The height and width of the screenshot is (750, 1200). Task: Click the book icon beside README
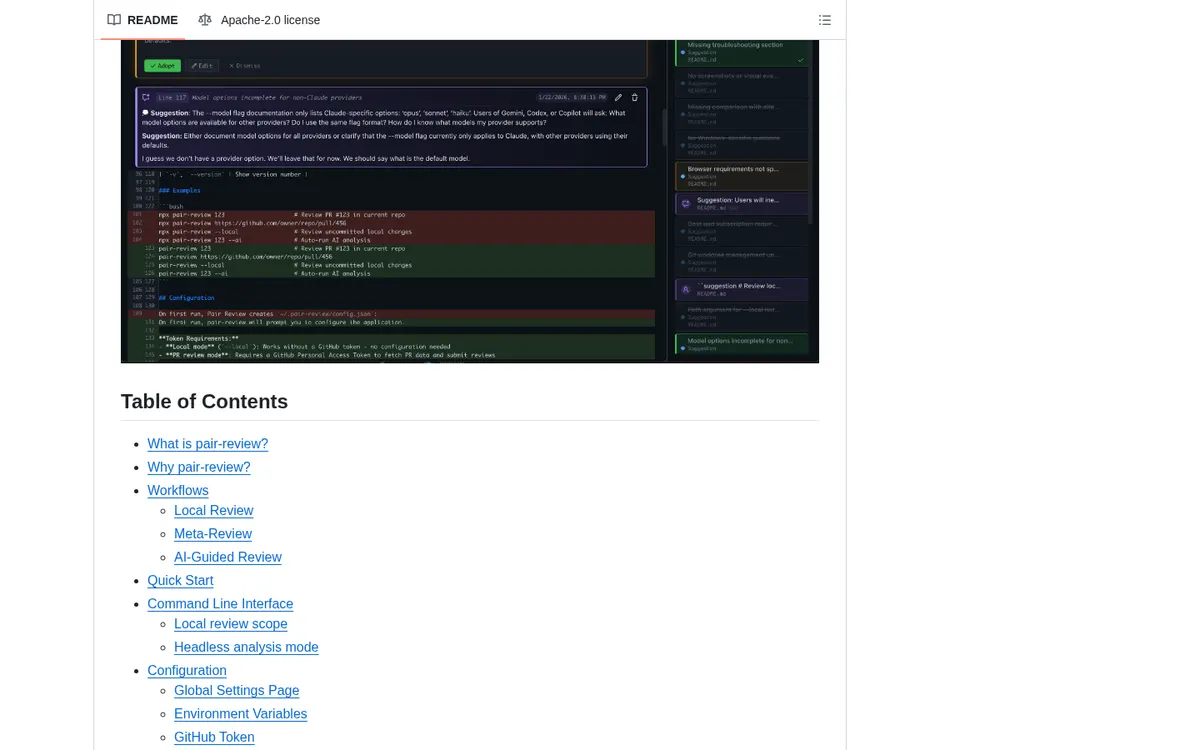pos(115,20)
